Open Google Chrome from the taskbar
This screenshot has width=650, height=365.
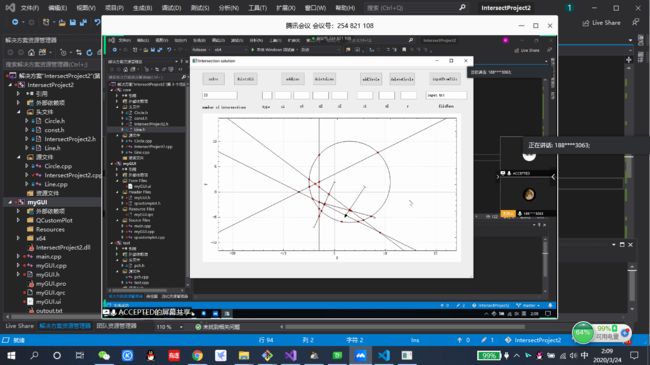click(x=197, y=355)
